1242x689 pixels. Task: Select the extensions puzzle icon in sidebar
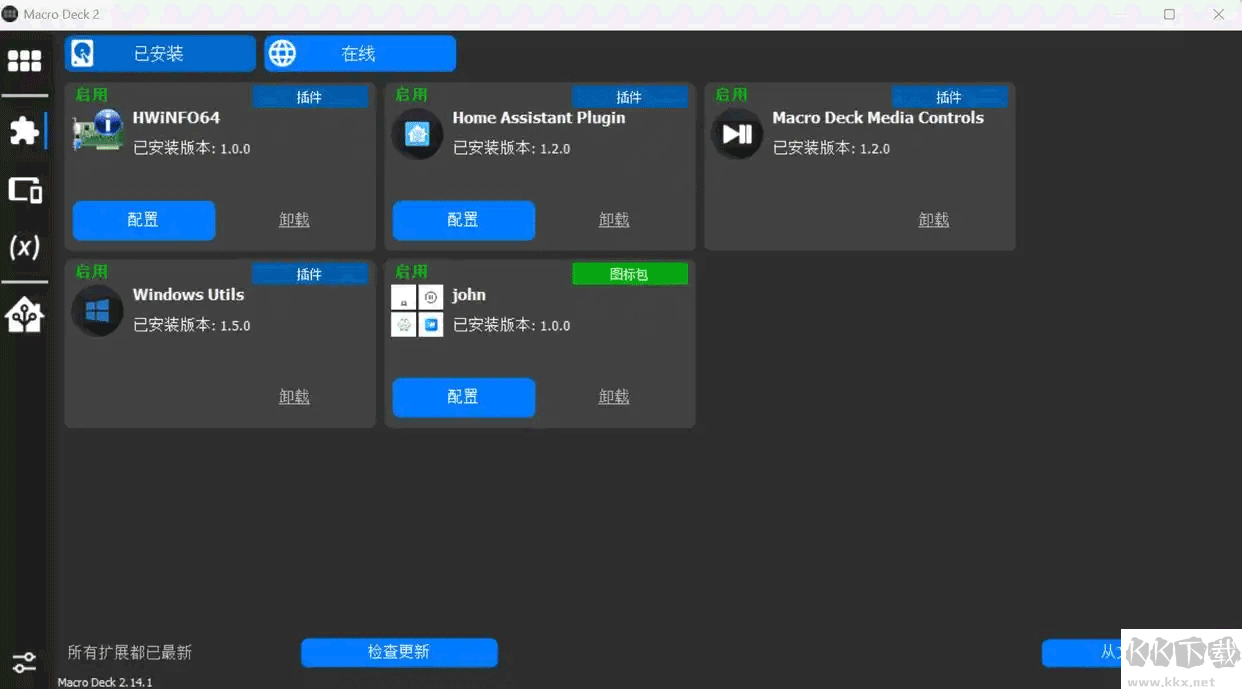(24, 130)
